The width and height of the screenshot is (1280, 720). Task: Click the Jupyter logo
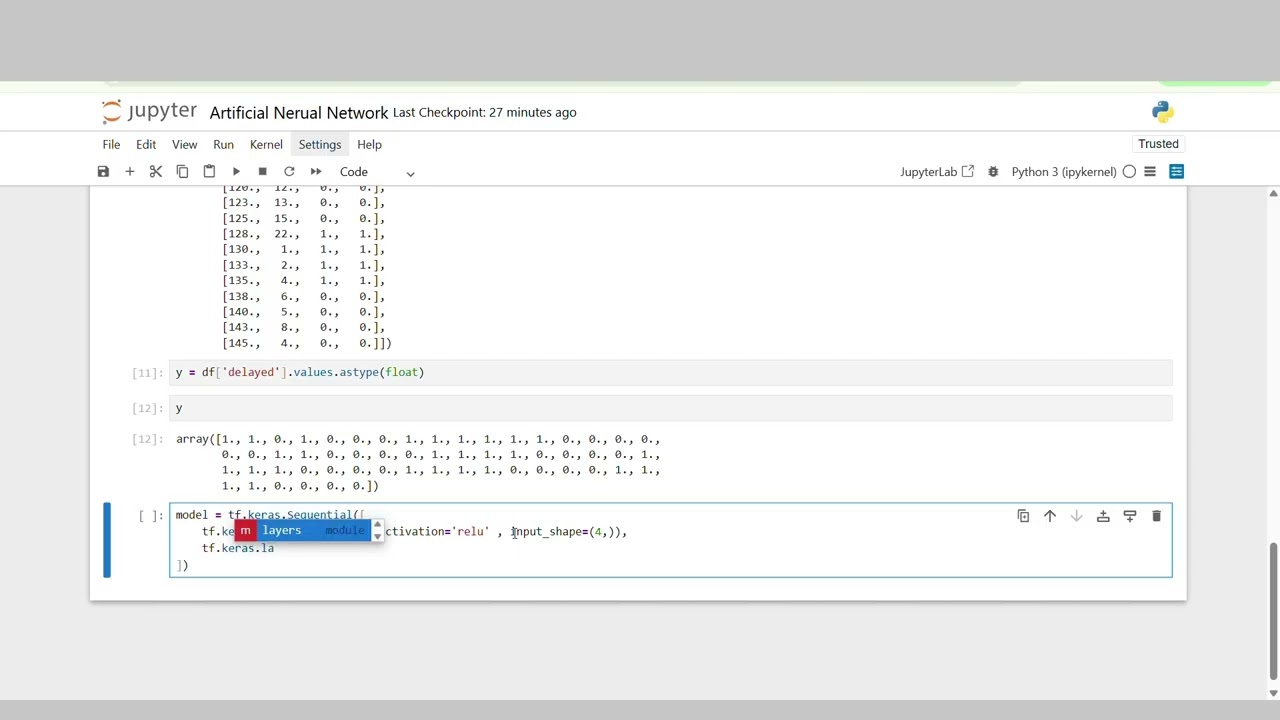(149, 111)
